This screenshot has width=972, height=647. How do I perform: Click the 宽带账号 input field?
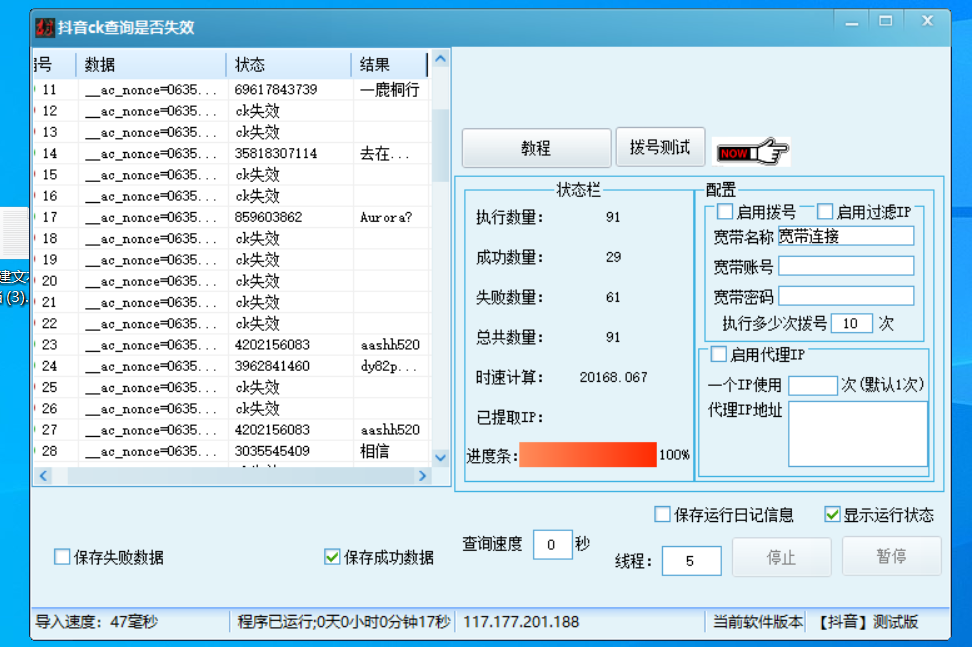point(846,266)
